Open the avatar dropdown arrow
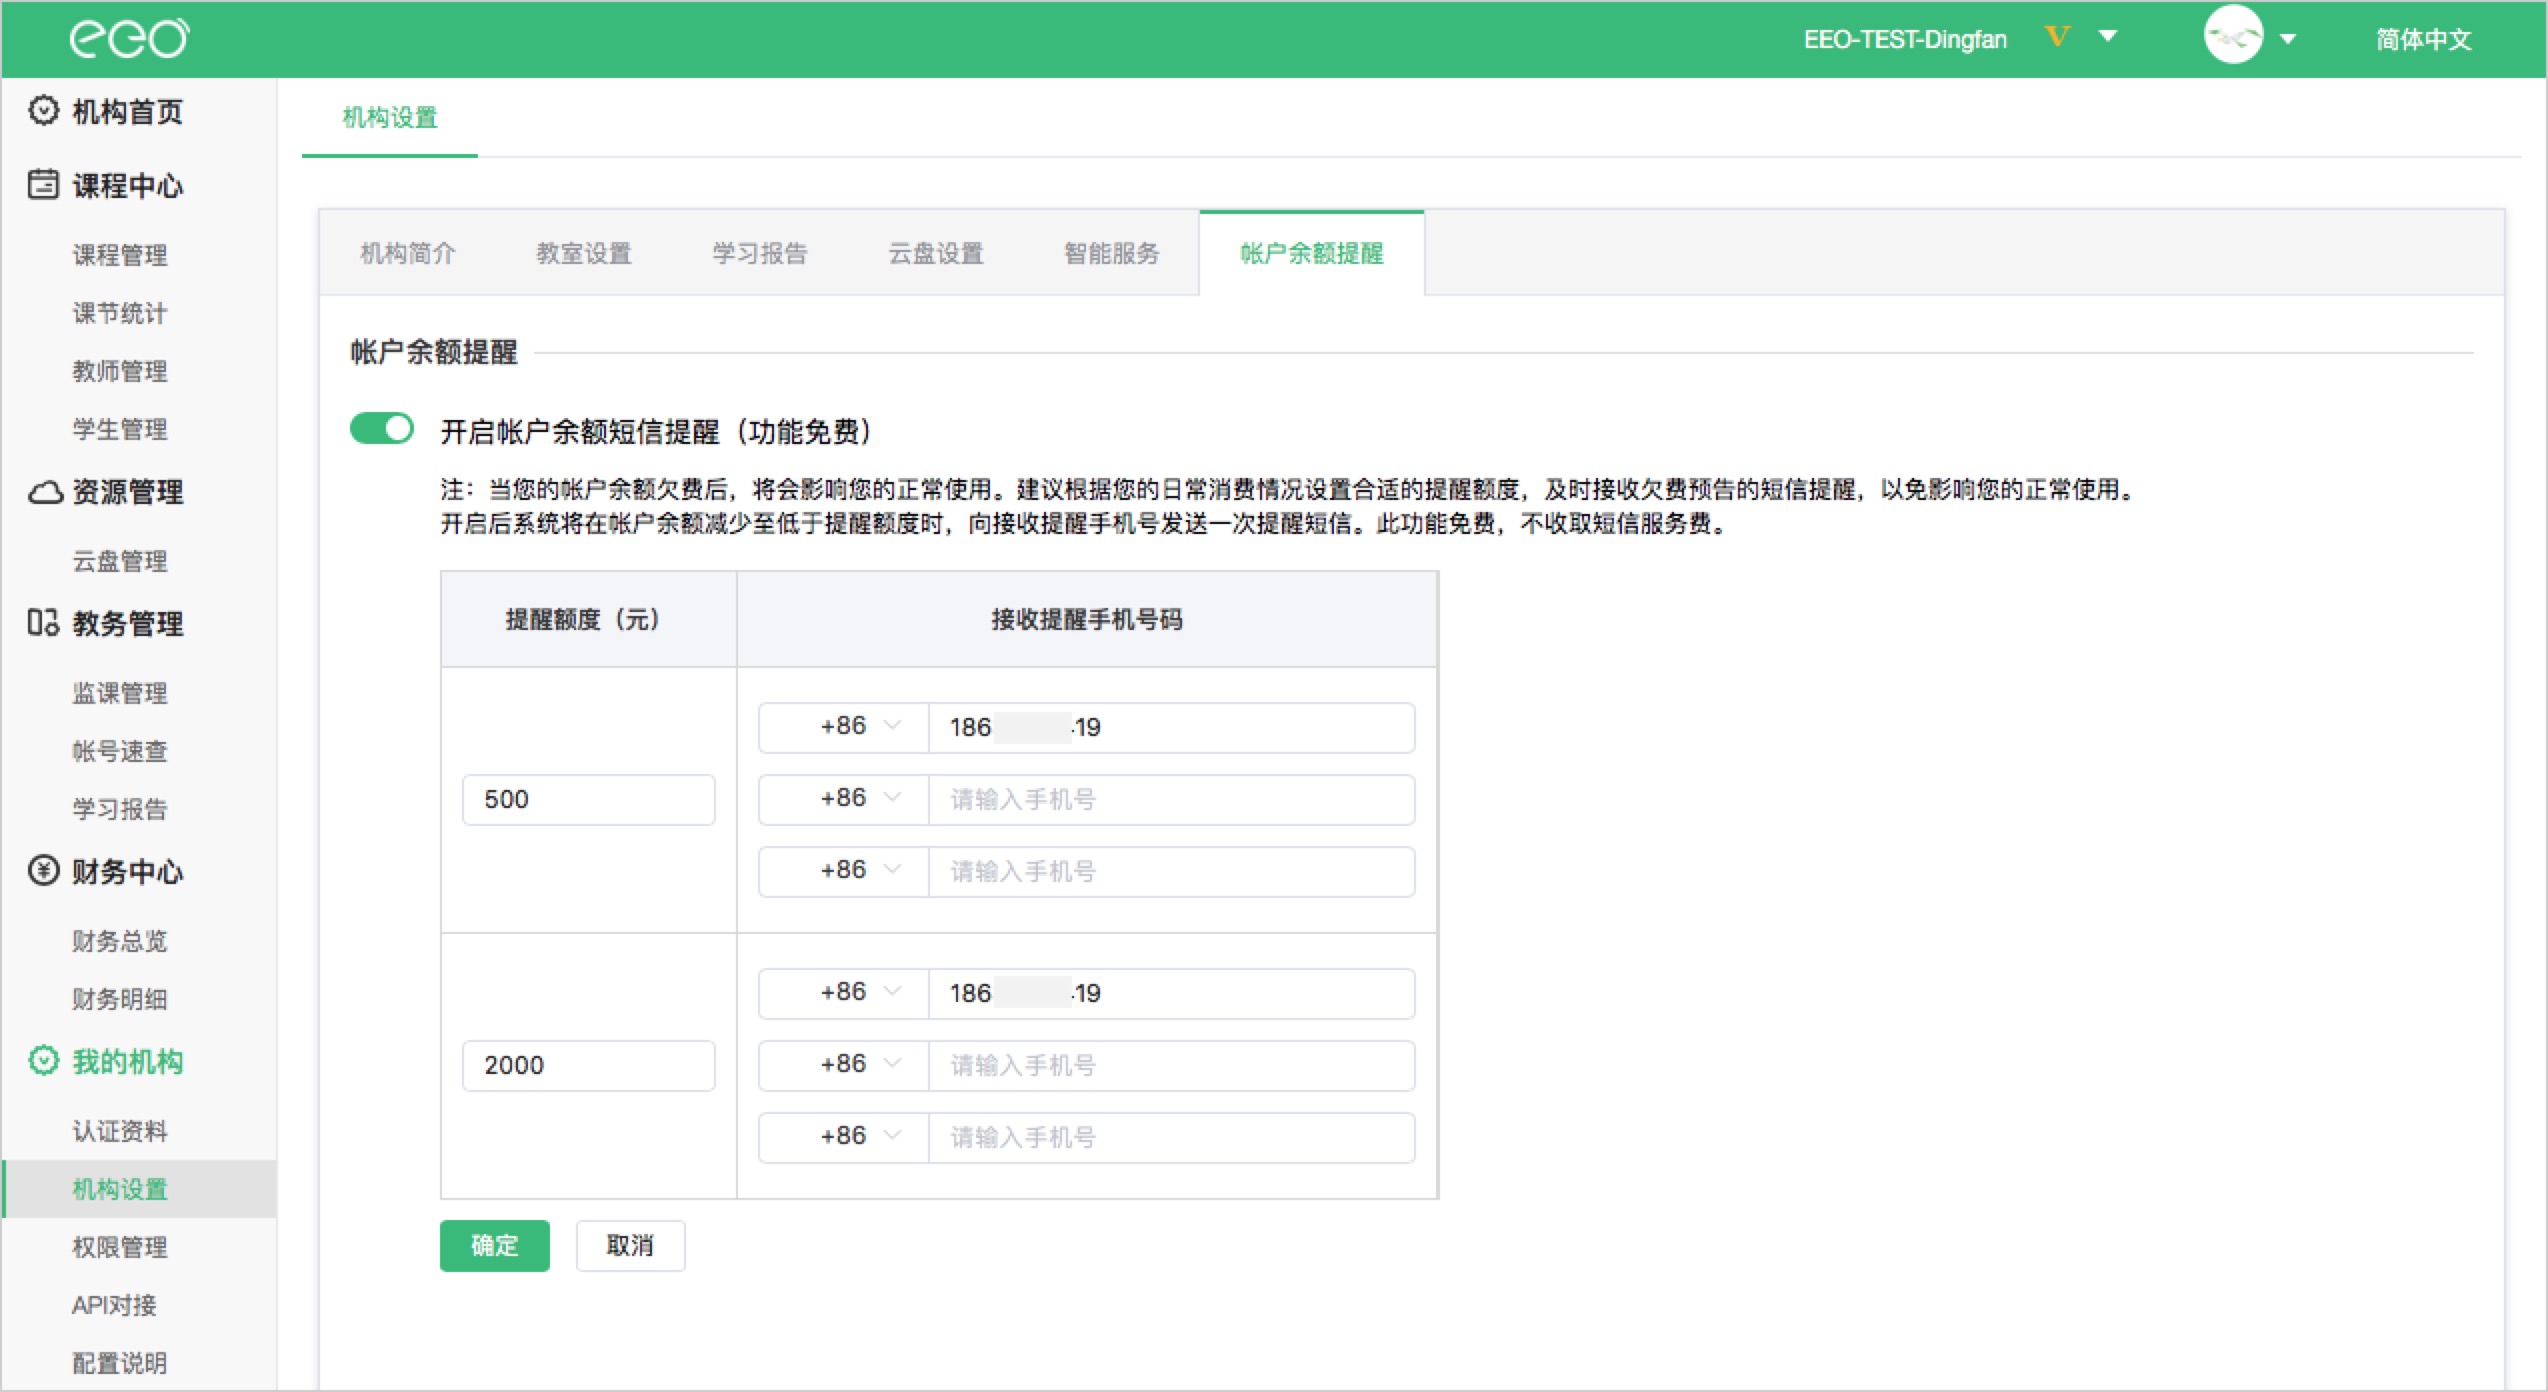2548x1392 pixels. tap(2287, 39)
